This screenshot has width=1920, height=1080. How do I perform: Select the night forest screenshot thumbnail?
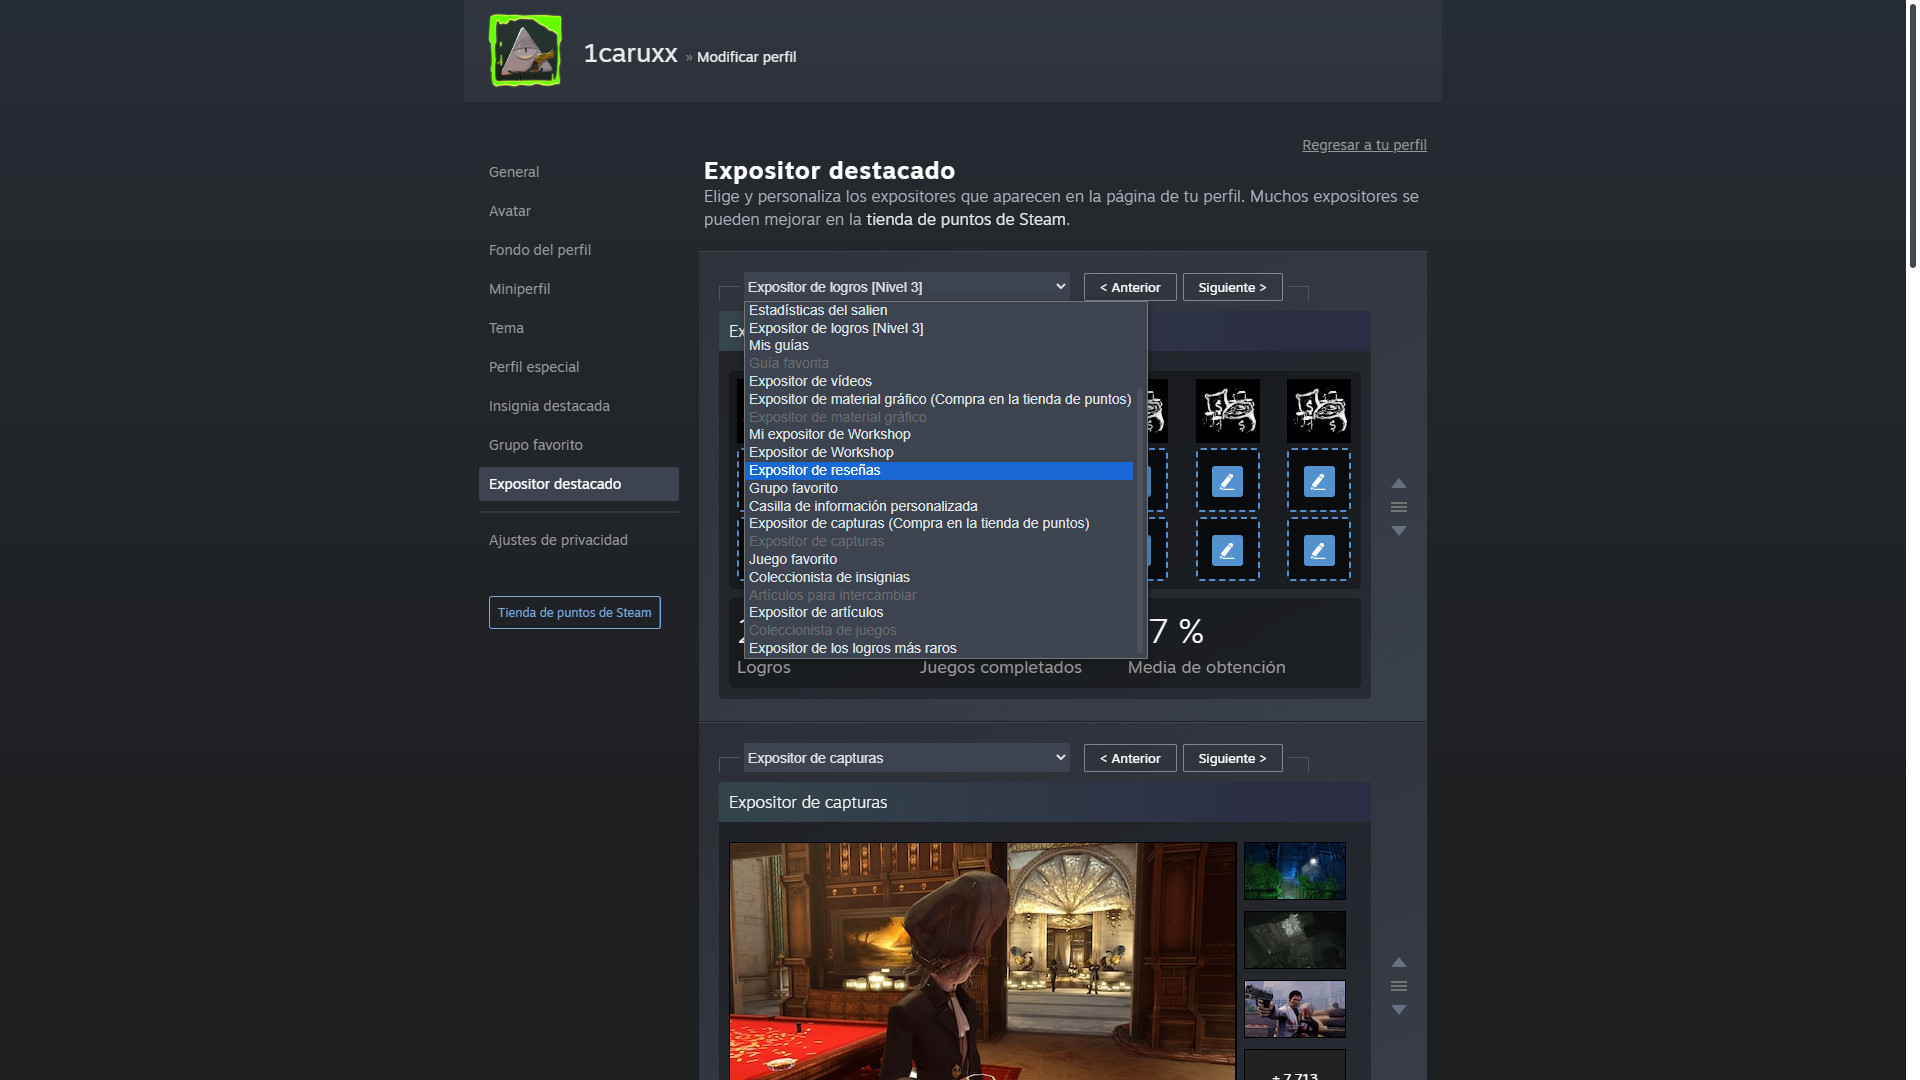coord(1294,871)
